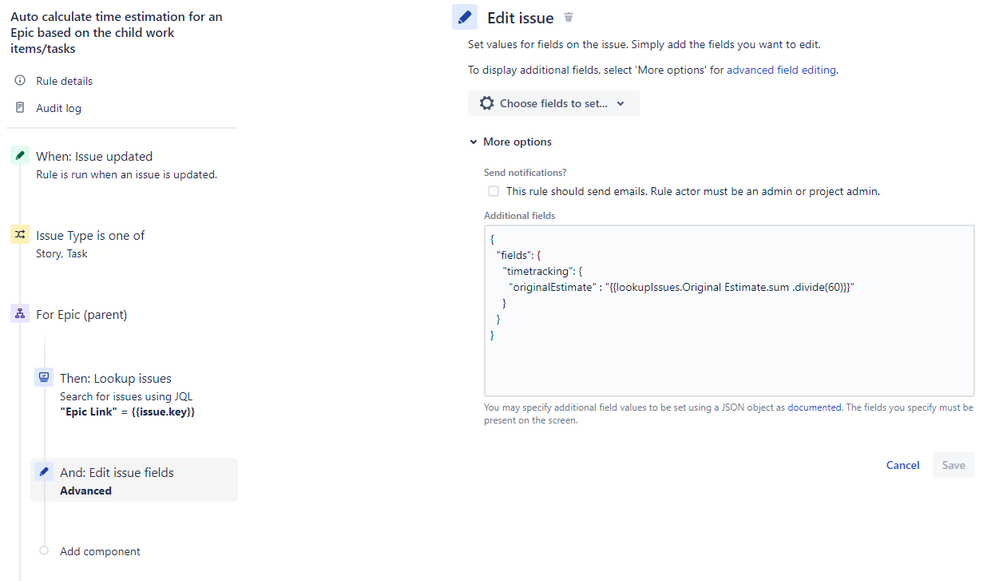Collapse the More options section
The width and height of the screenshot is (999, 581).
tap(511, 141)
